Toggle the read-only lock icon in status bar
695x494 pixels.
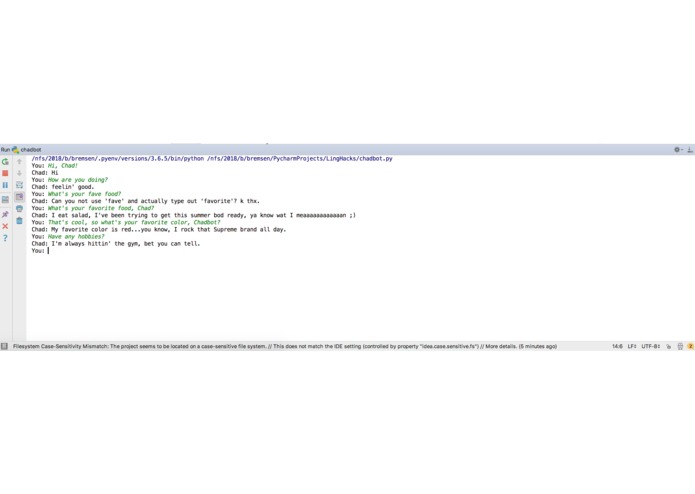(668, 346)
